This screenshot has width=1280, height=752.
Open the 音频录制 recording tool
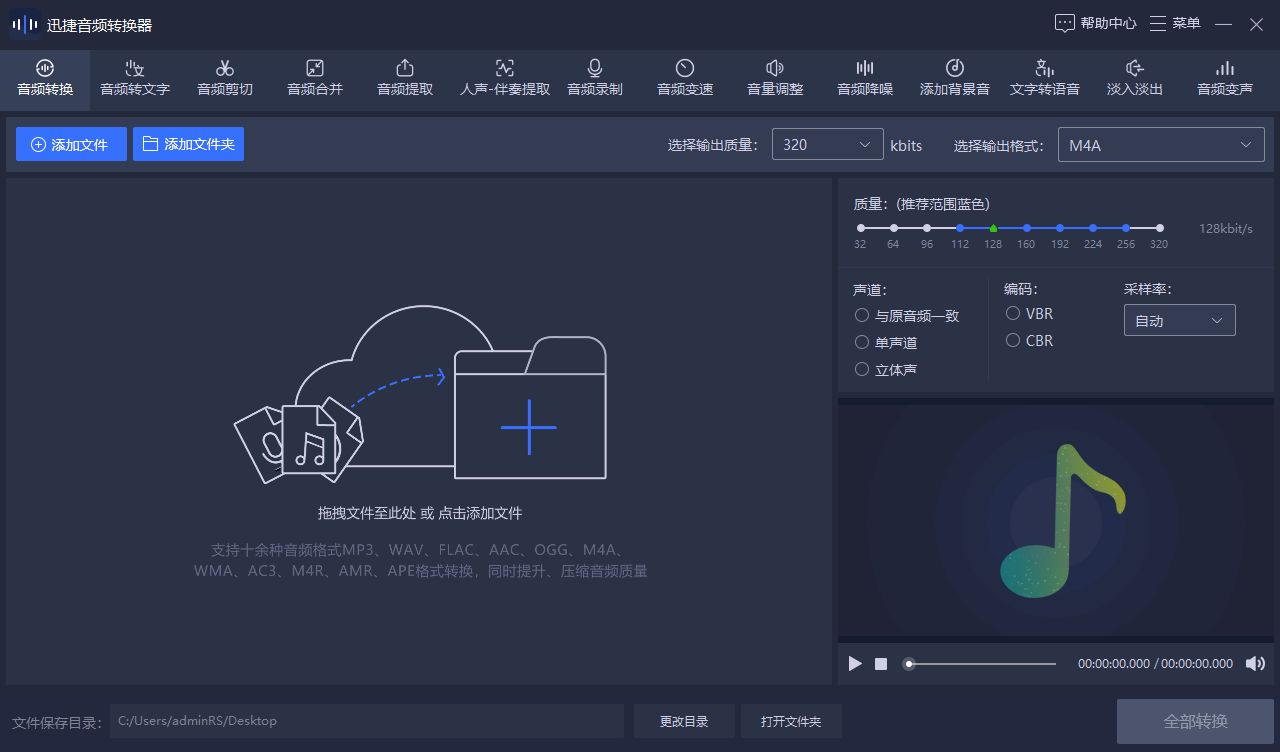[594, 79]
